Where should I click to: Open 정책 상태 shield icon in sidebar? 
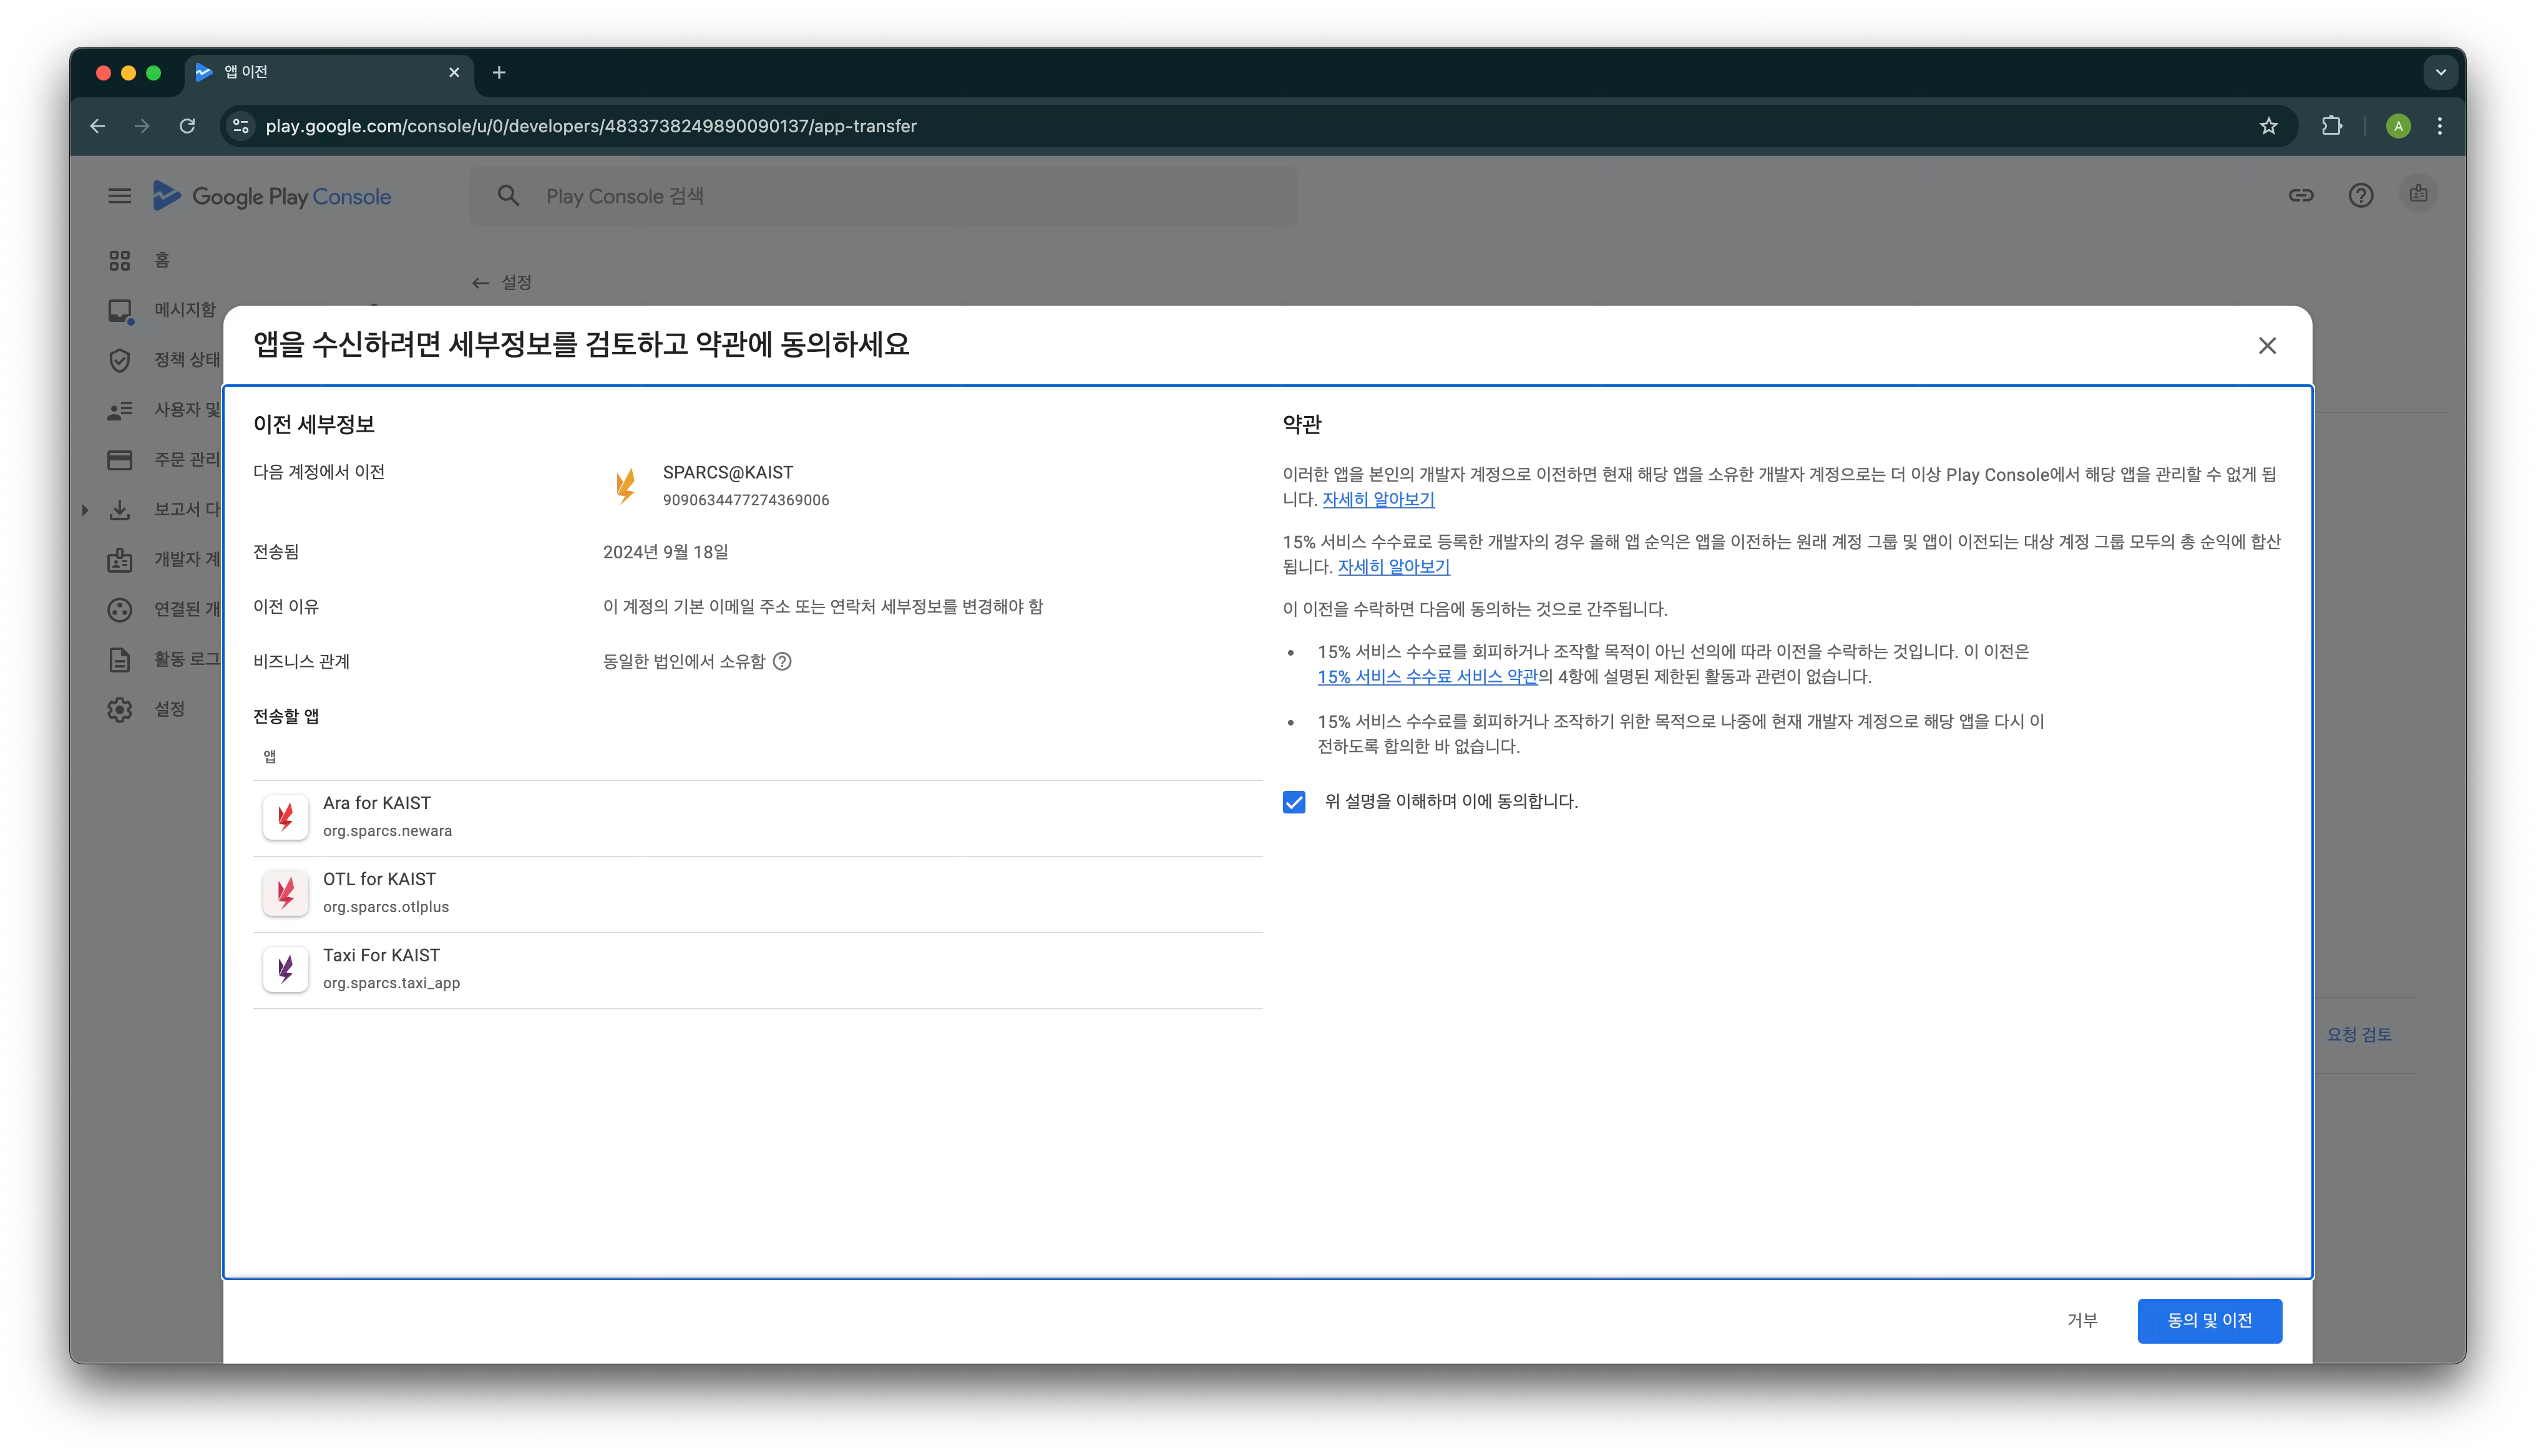pyautogui.click(x=120, y=360)
